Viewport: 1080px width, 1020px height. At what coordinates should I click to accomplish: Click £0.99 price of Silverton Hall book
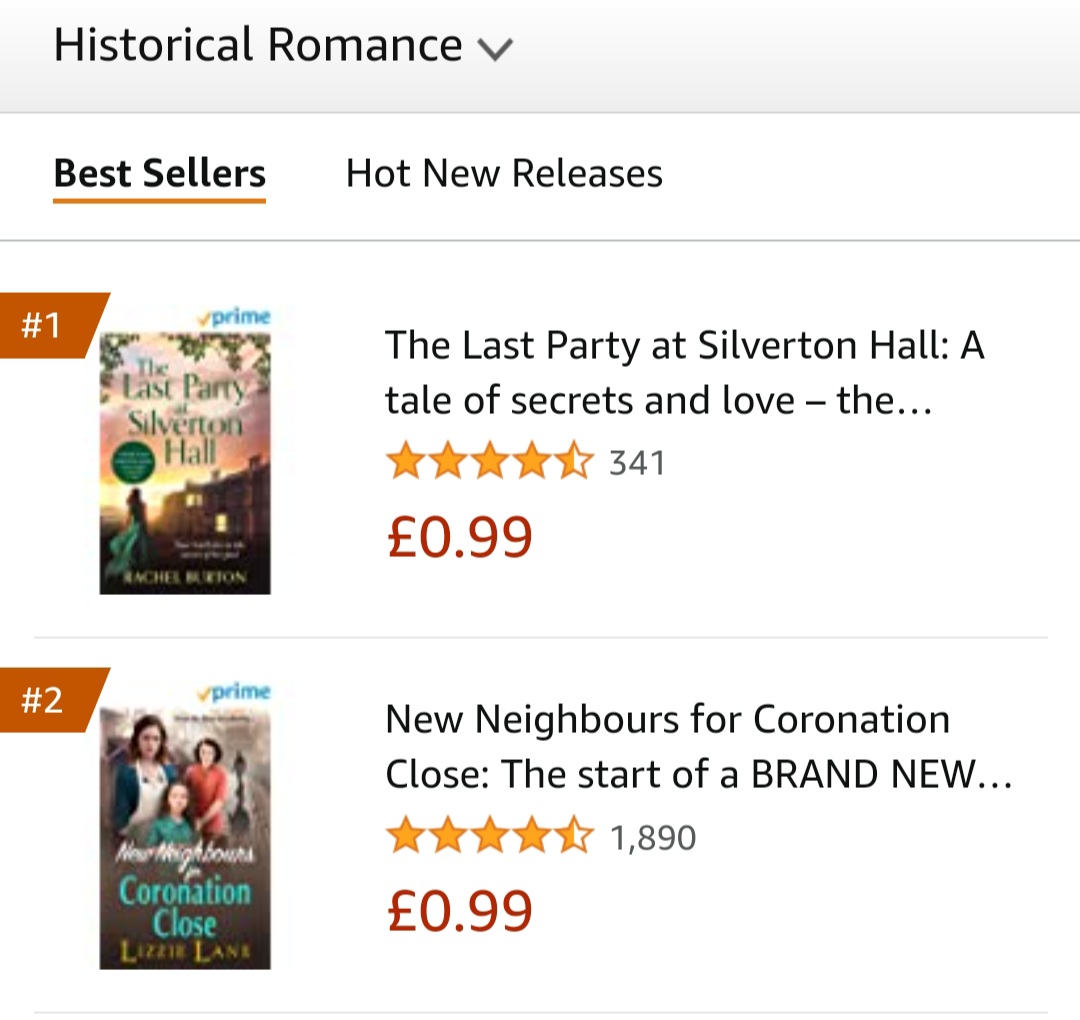[x=460, y=537]
